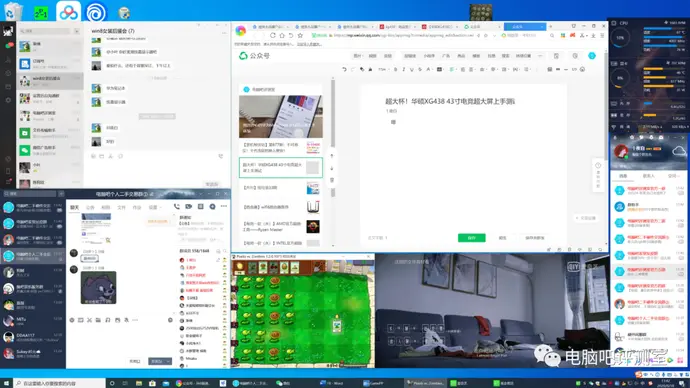Viewport: 690px width, 388px height.
Task: Undo the last edit in the article editor toolbar
Action: tap(344, 70)
